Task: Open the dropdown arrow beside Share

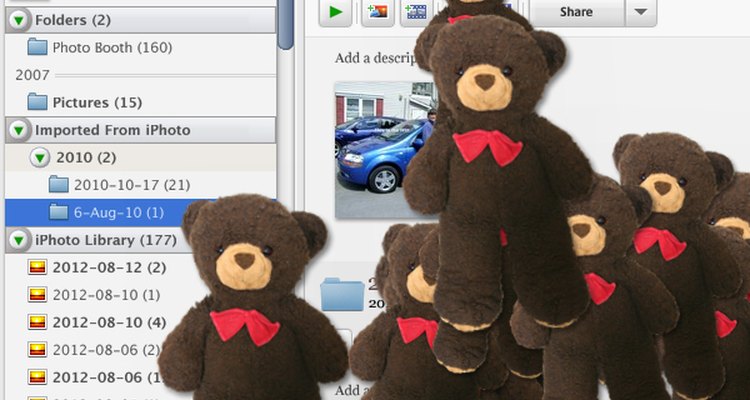Action: click(641, 12)
